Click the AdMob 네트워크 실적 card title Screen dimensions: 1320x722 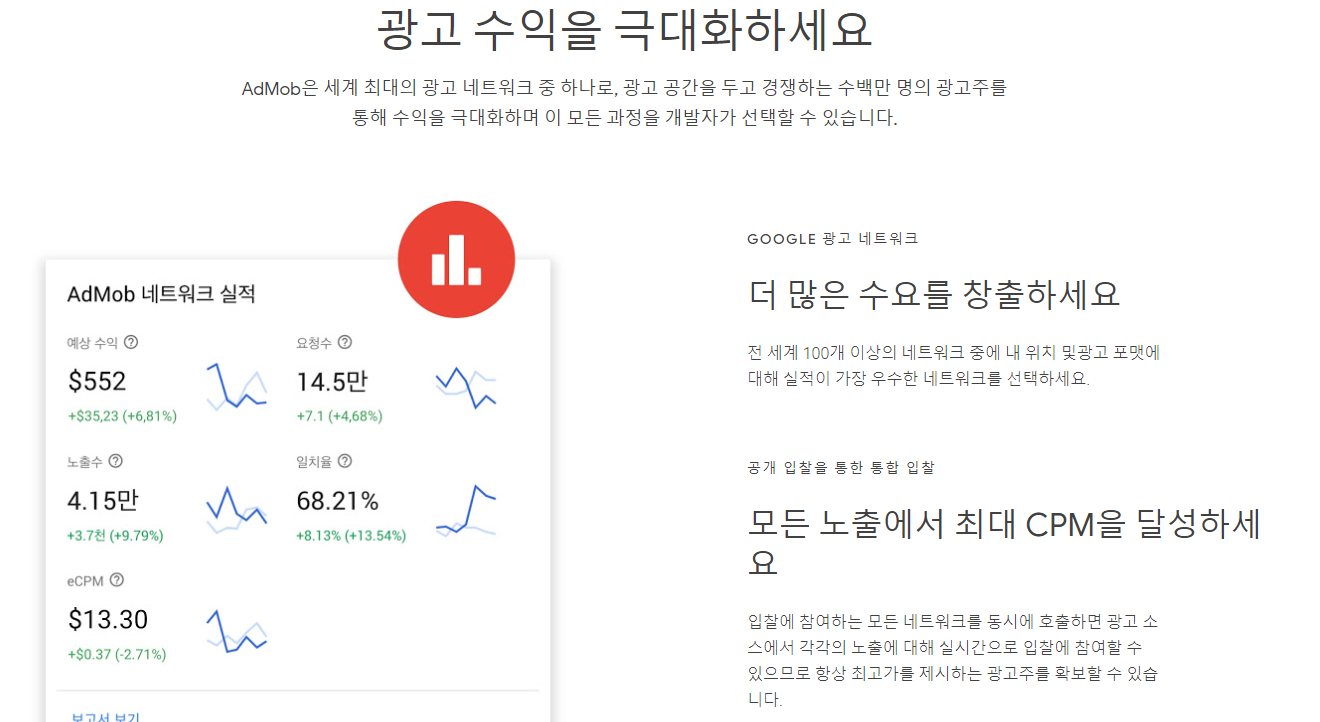162,294
